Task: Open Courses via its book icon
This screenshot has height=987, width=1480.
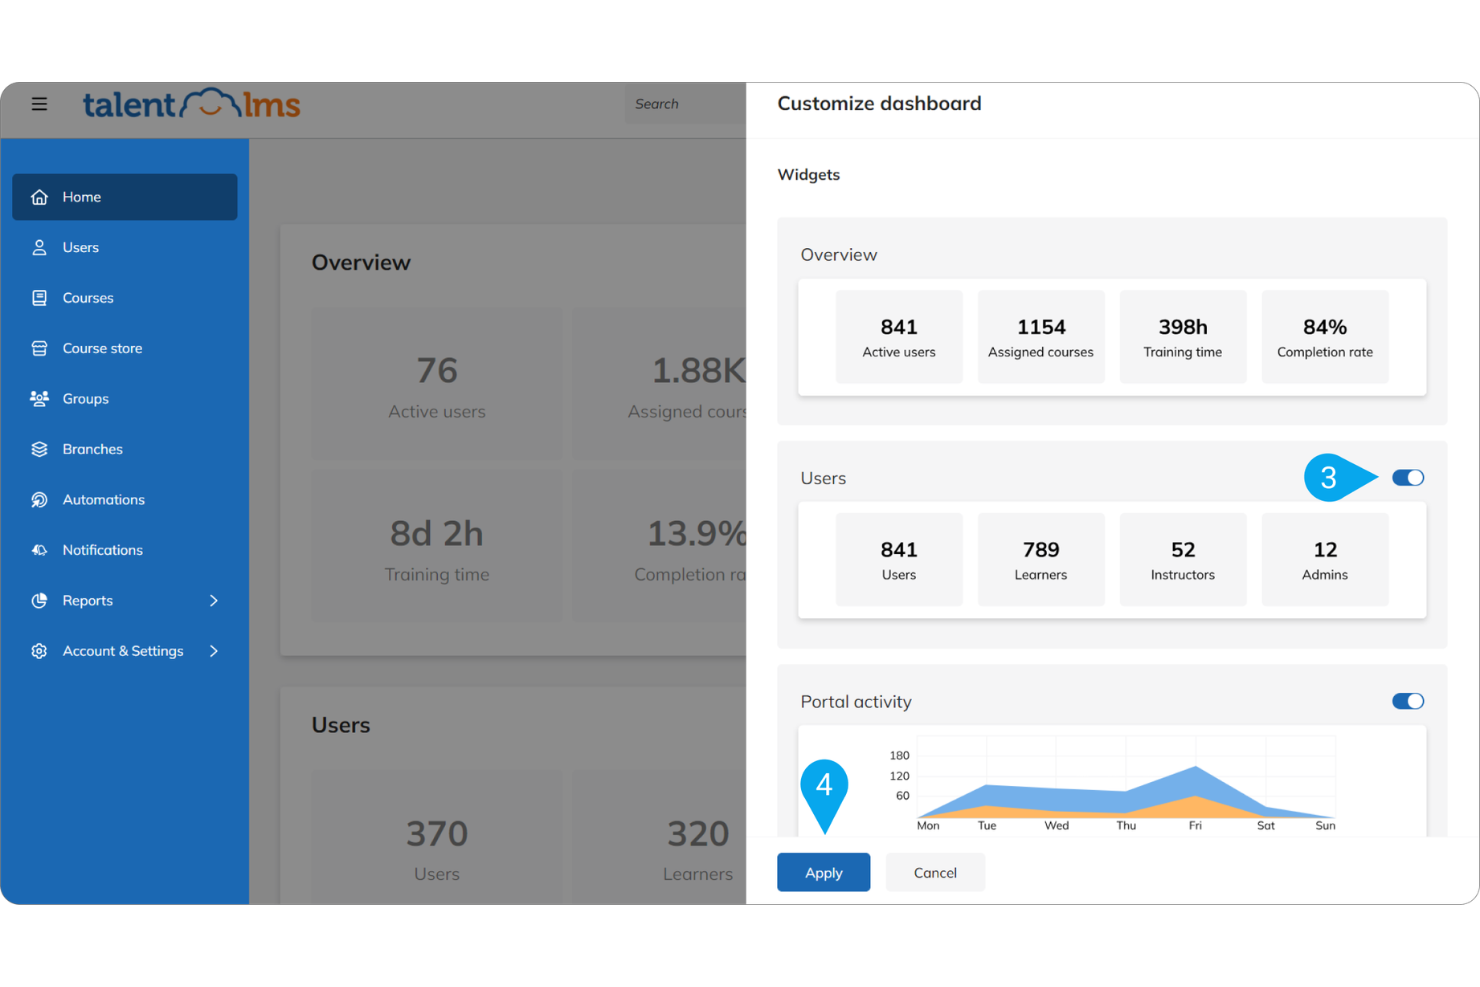Action: (x=39, y=297)
